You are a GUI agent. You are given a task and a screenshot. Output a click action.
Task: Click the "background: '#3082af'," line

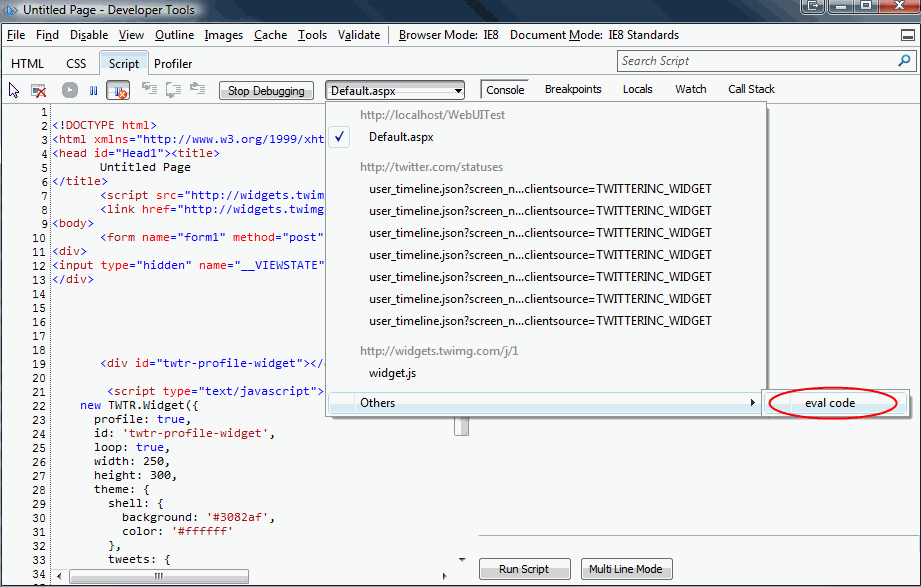point(199,518)
